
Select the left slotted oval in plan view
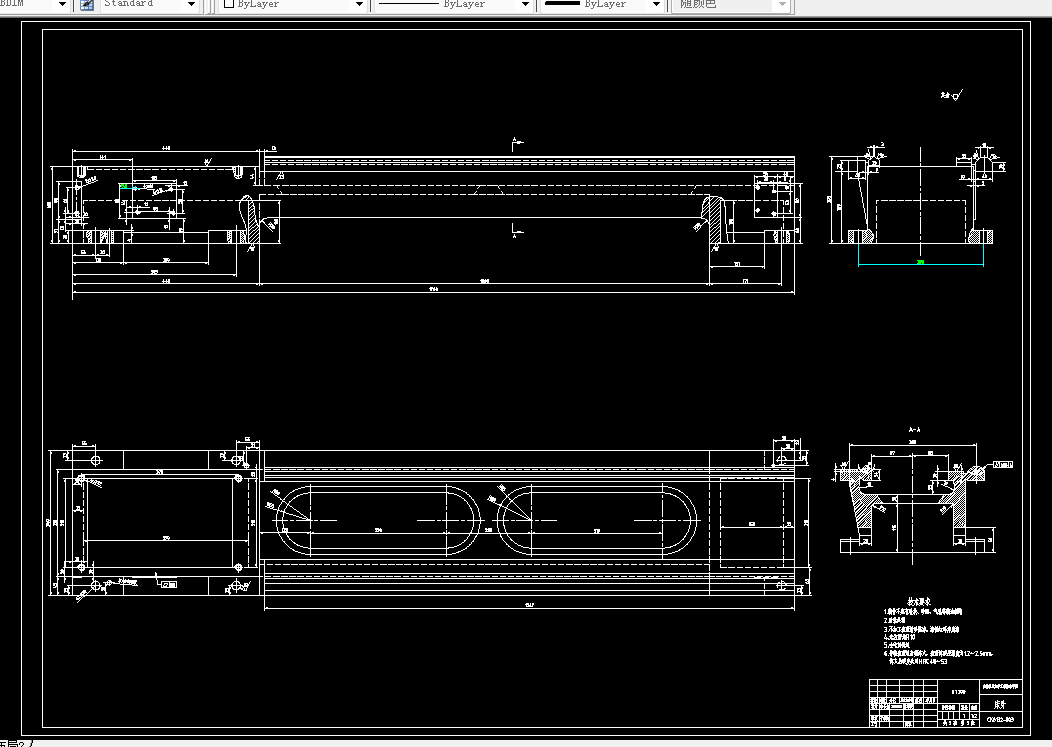[378, 520]
